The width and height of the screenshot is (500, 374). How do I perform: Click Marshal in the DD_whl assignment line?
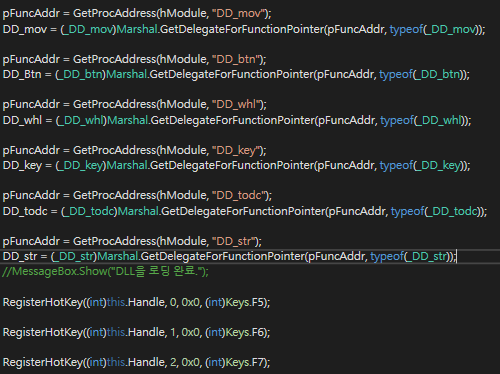[128, 120]
